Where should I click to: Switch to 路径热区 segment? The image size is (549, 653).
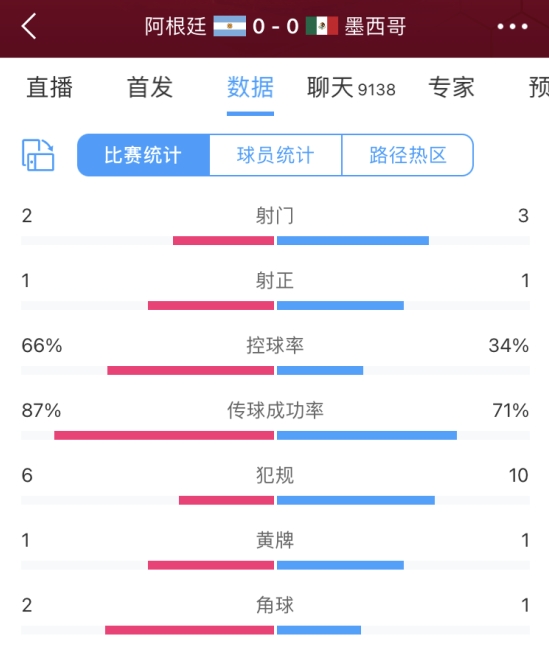[407, 155]
